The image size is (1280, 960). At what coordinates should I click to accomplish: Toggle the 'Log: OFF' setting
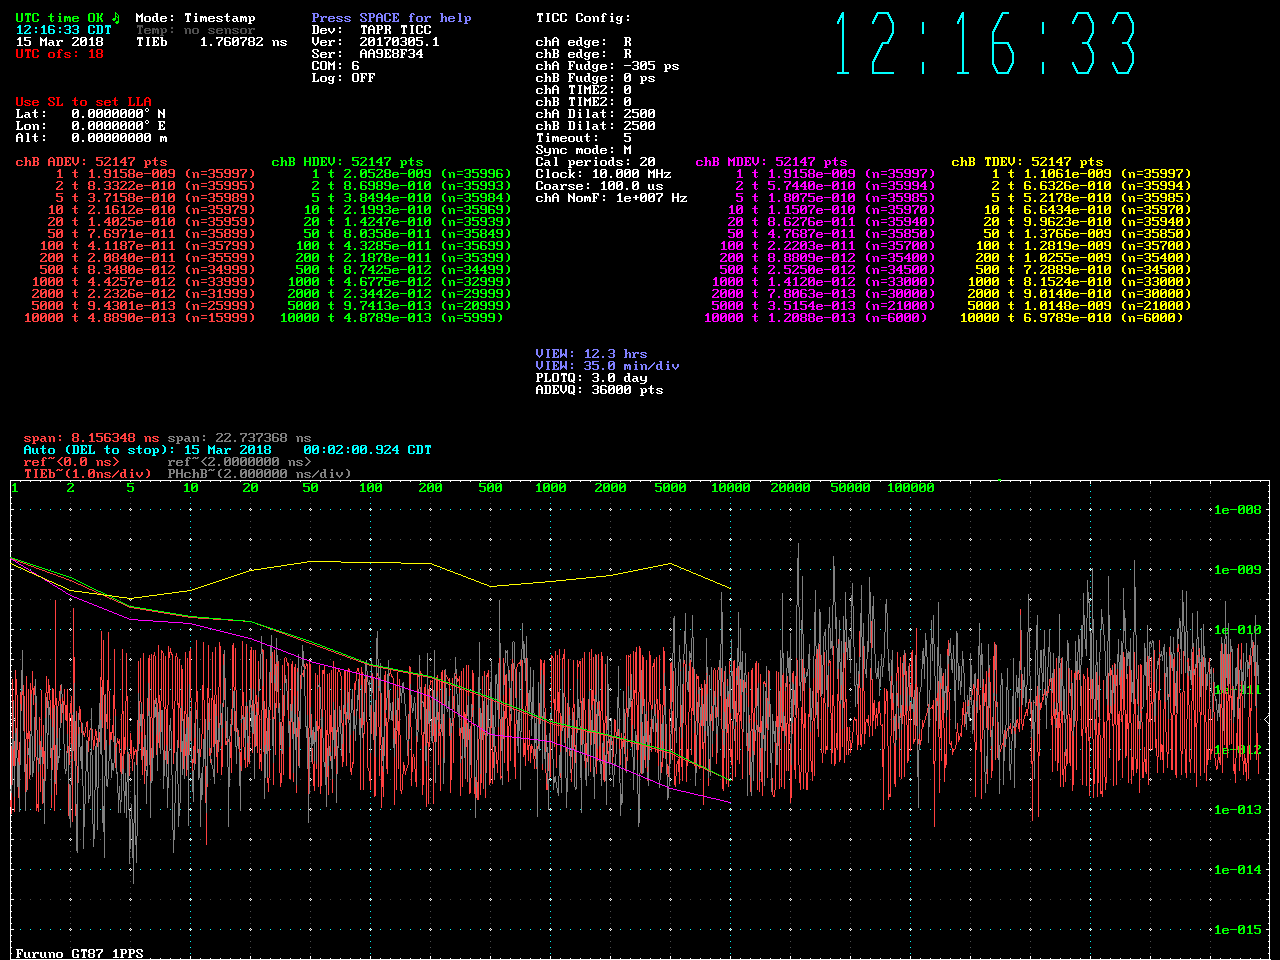[x=343, y=78]
